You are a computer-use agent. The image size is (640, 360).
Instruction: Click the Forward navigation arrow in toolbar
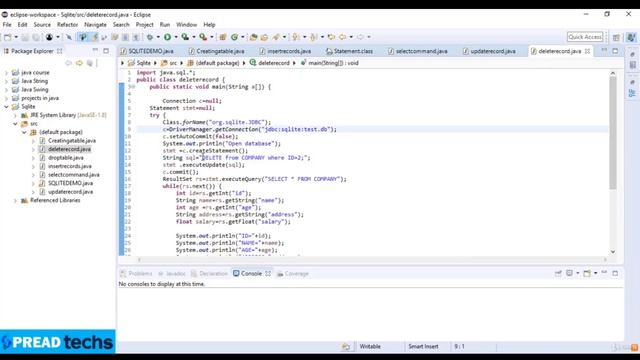click(x=360, y=37)
